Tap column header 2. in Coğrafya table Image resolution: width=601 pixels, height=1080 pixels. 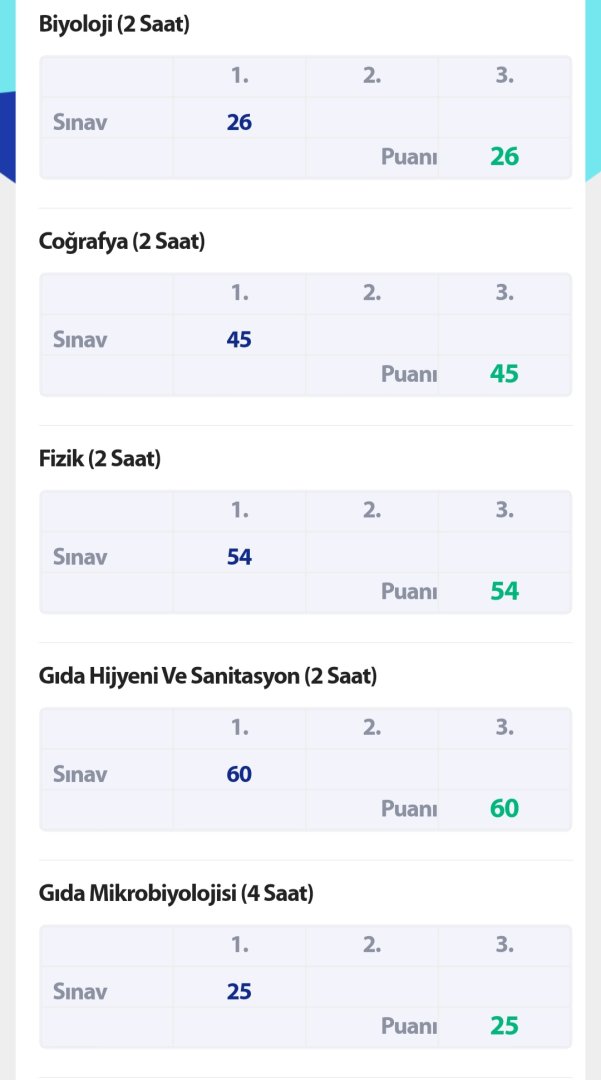372,293
